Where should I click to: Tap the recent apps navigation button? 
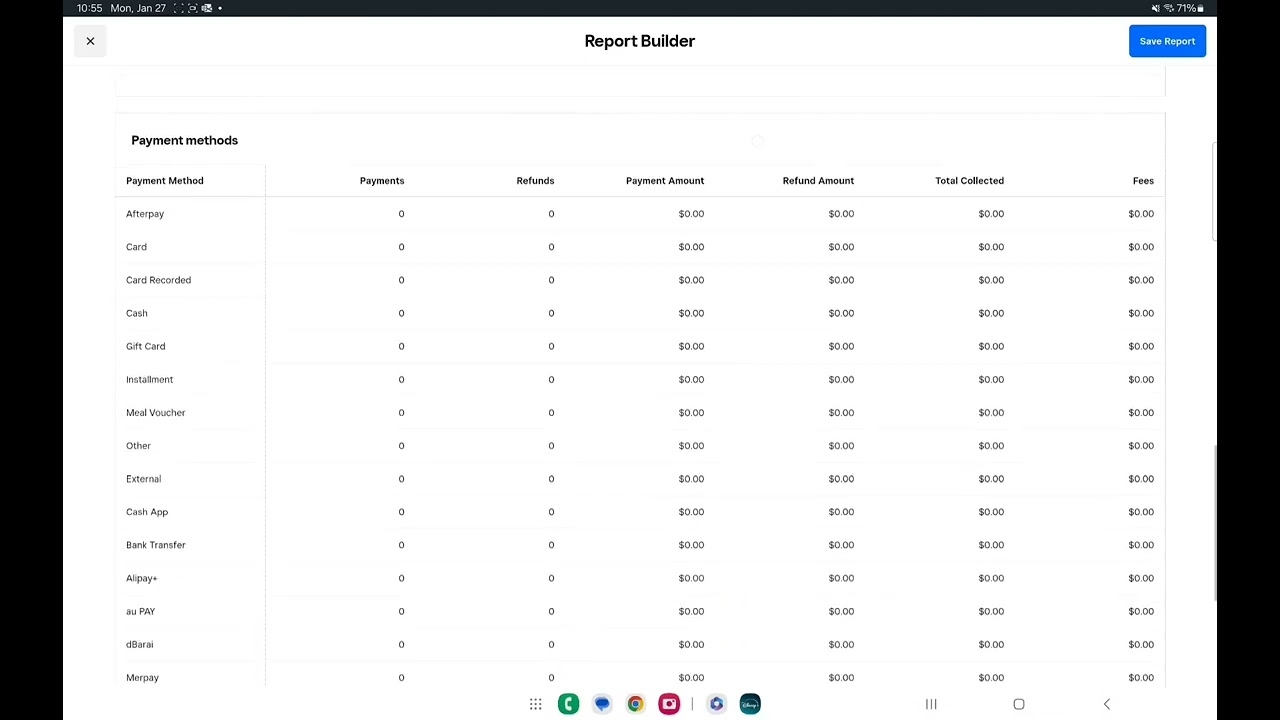point(931,704)
